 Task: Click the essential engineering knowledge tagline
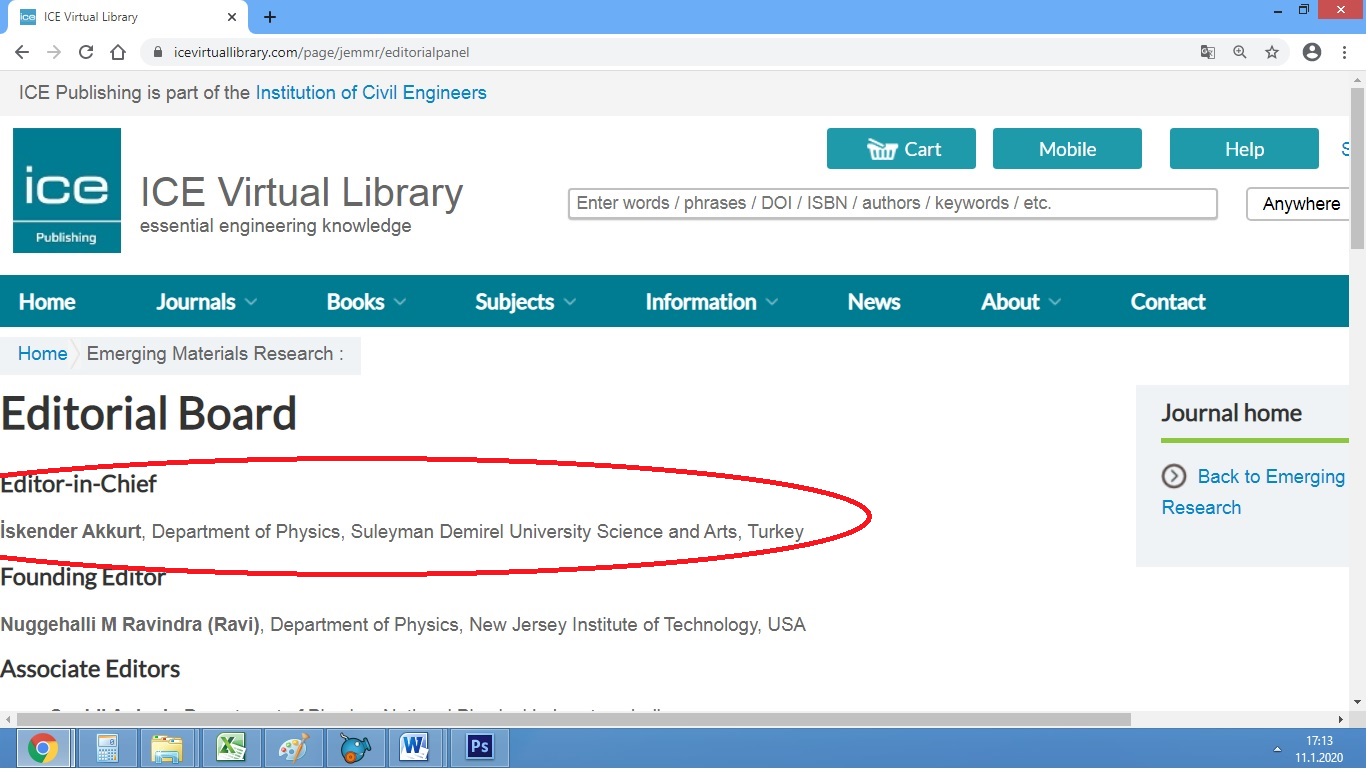[276, 226]
